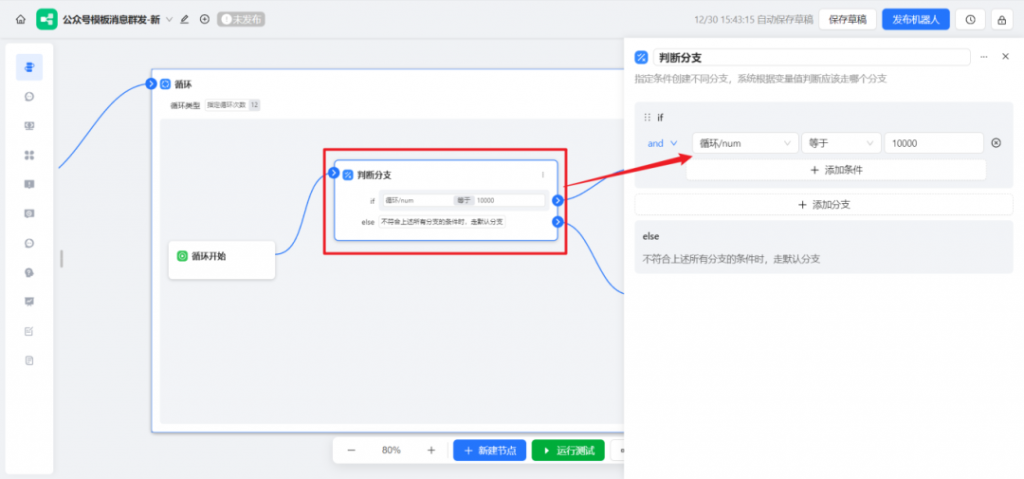Screen dimensions: 1024x479
Task: Delete the condition with circled x
Action: 996,143
